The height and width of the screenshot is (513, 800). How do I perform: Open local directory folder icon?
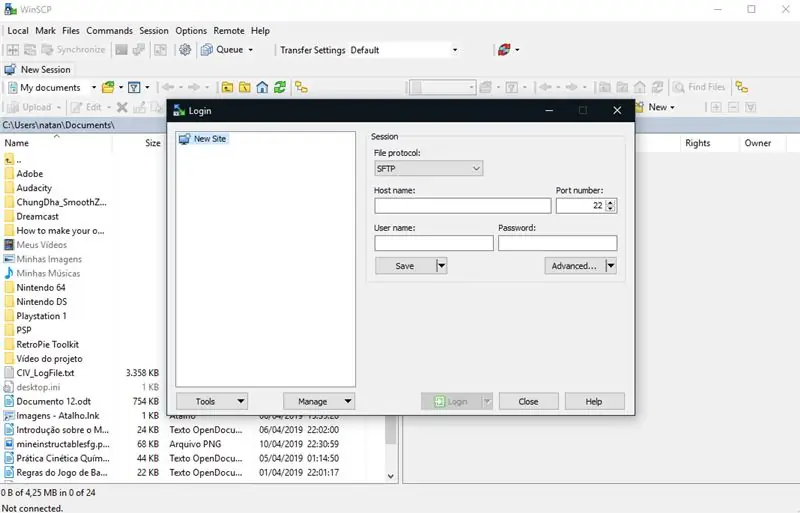point(108,87)
